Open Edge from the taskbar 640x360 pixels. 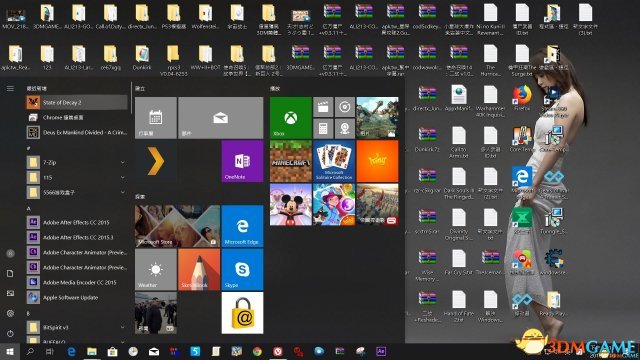pyautogui.click(x=71, y=351)
